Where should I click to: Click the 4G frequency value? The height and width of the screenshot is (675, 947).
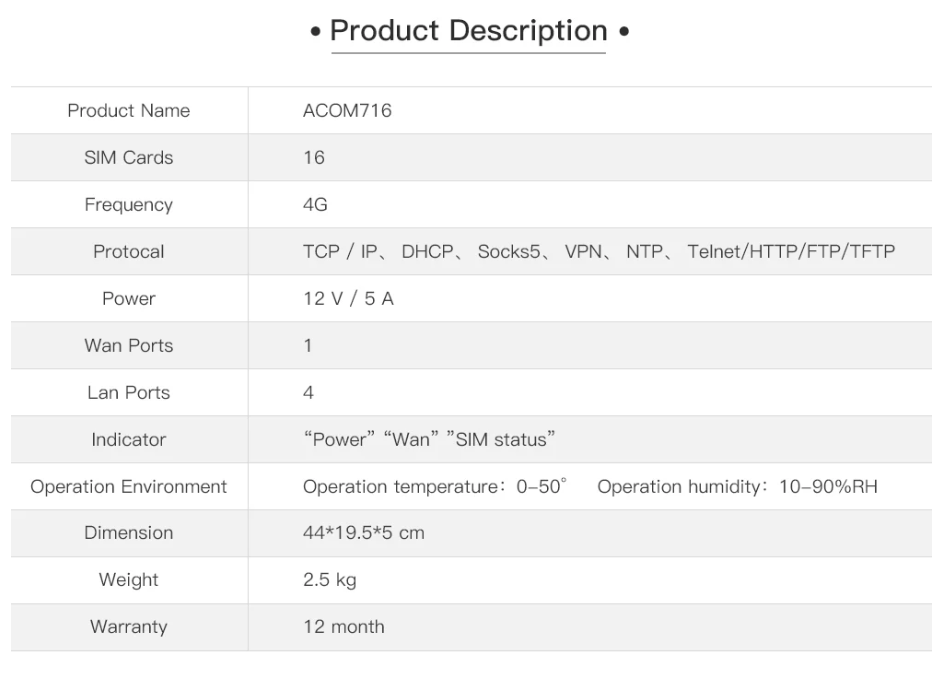(315, 205)
